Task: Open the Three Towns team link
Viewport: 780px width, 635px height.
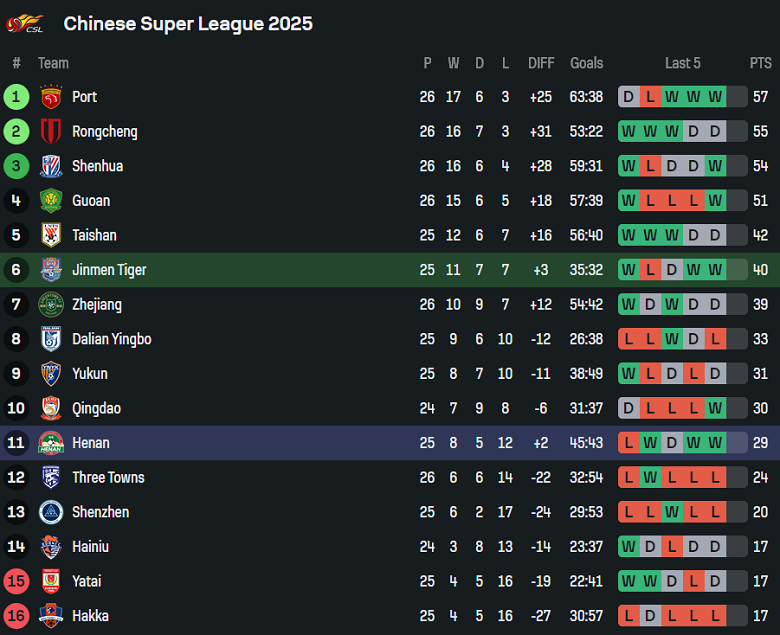Action: [x=108, y=478]
